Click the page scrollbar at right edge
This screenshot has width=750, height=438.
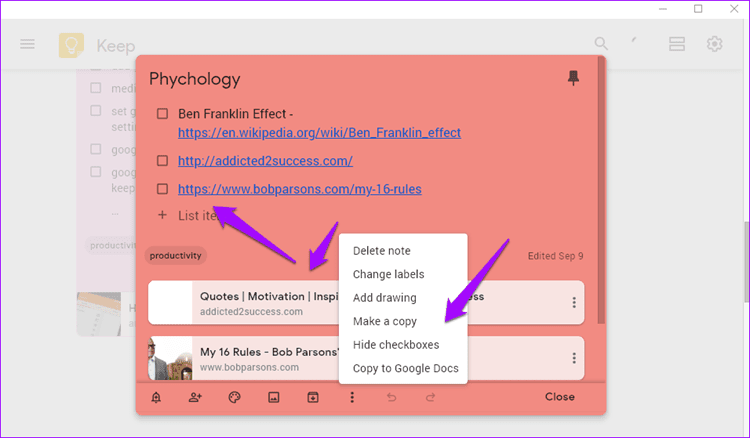click(x=746, y=262)
